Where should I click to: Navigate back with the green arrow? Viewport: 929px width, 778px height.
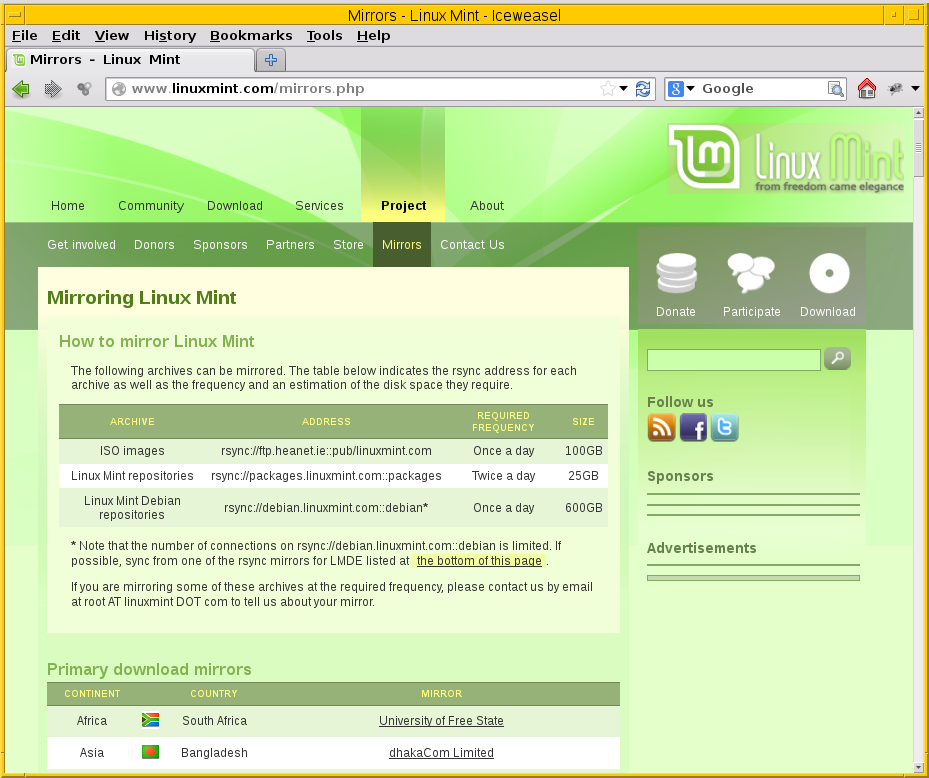20,89
